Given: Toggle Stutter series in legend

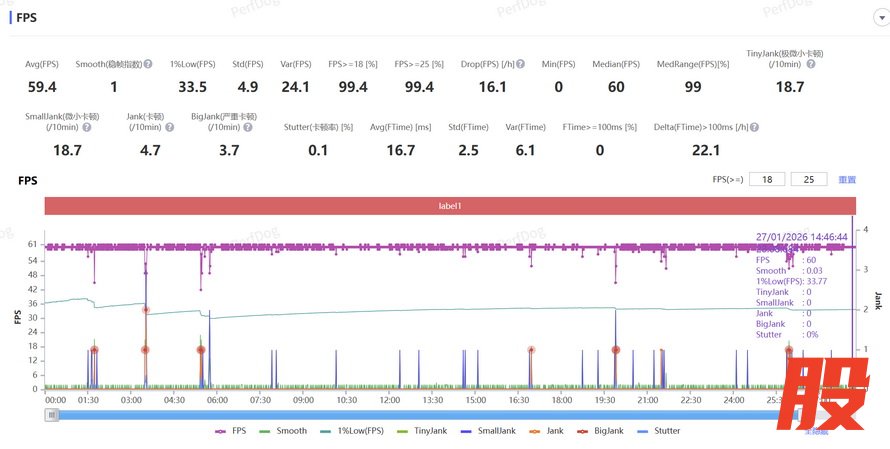Looking at the screenshot, I should 660,431.
